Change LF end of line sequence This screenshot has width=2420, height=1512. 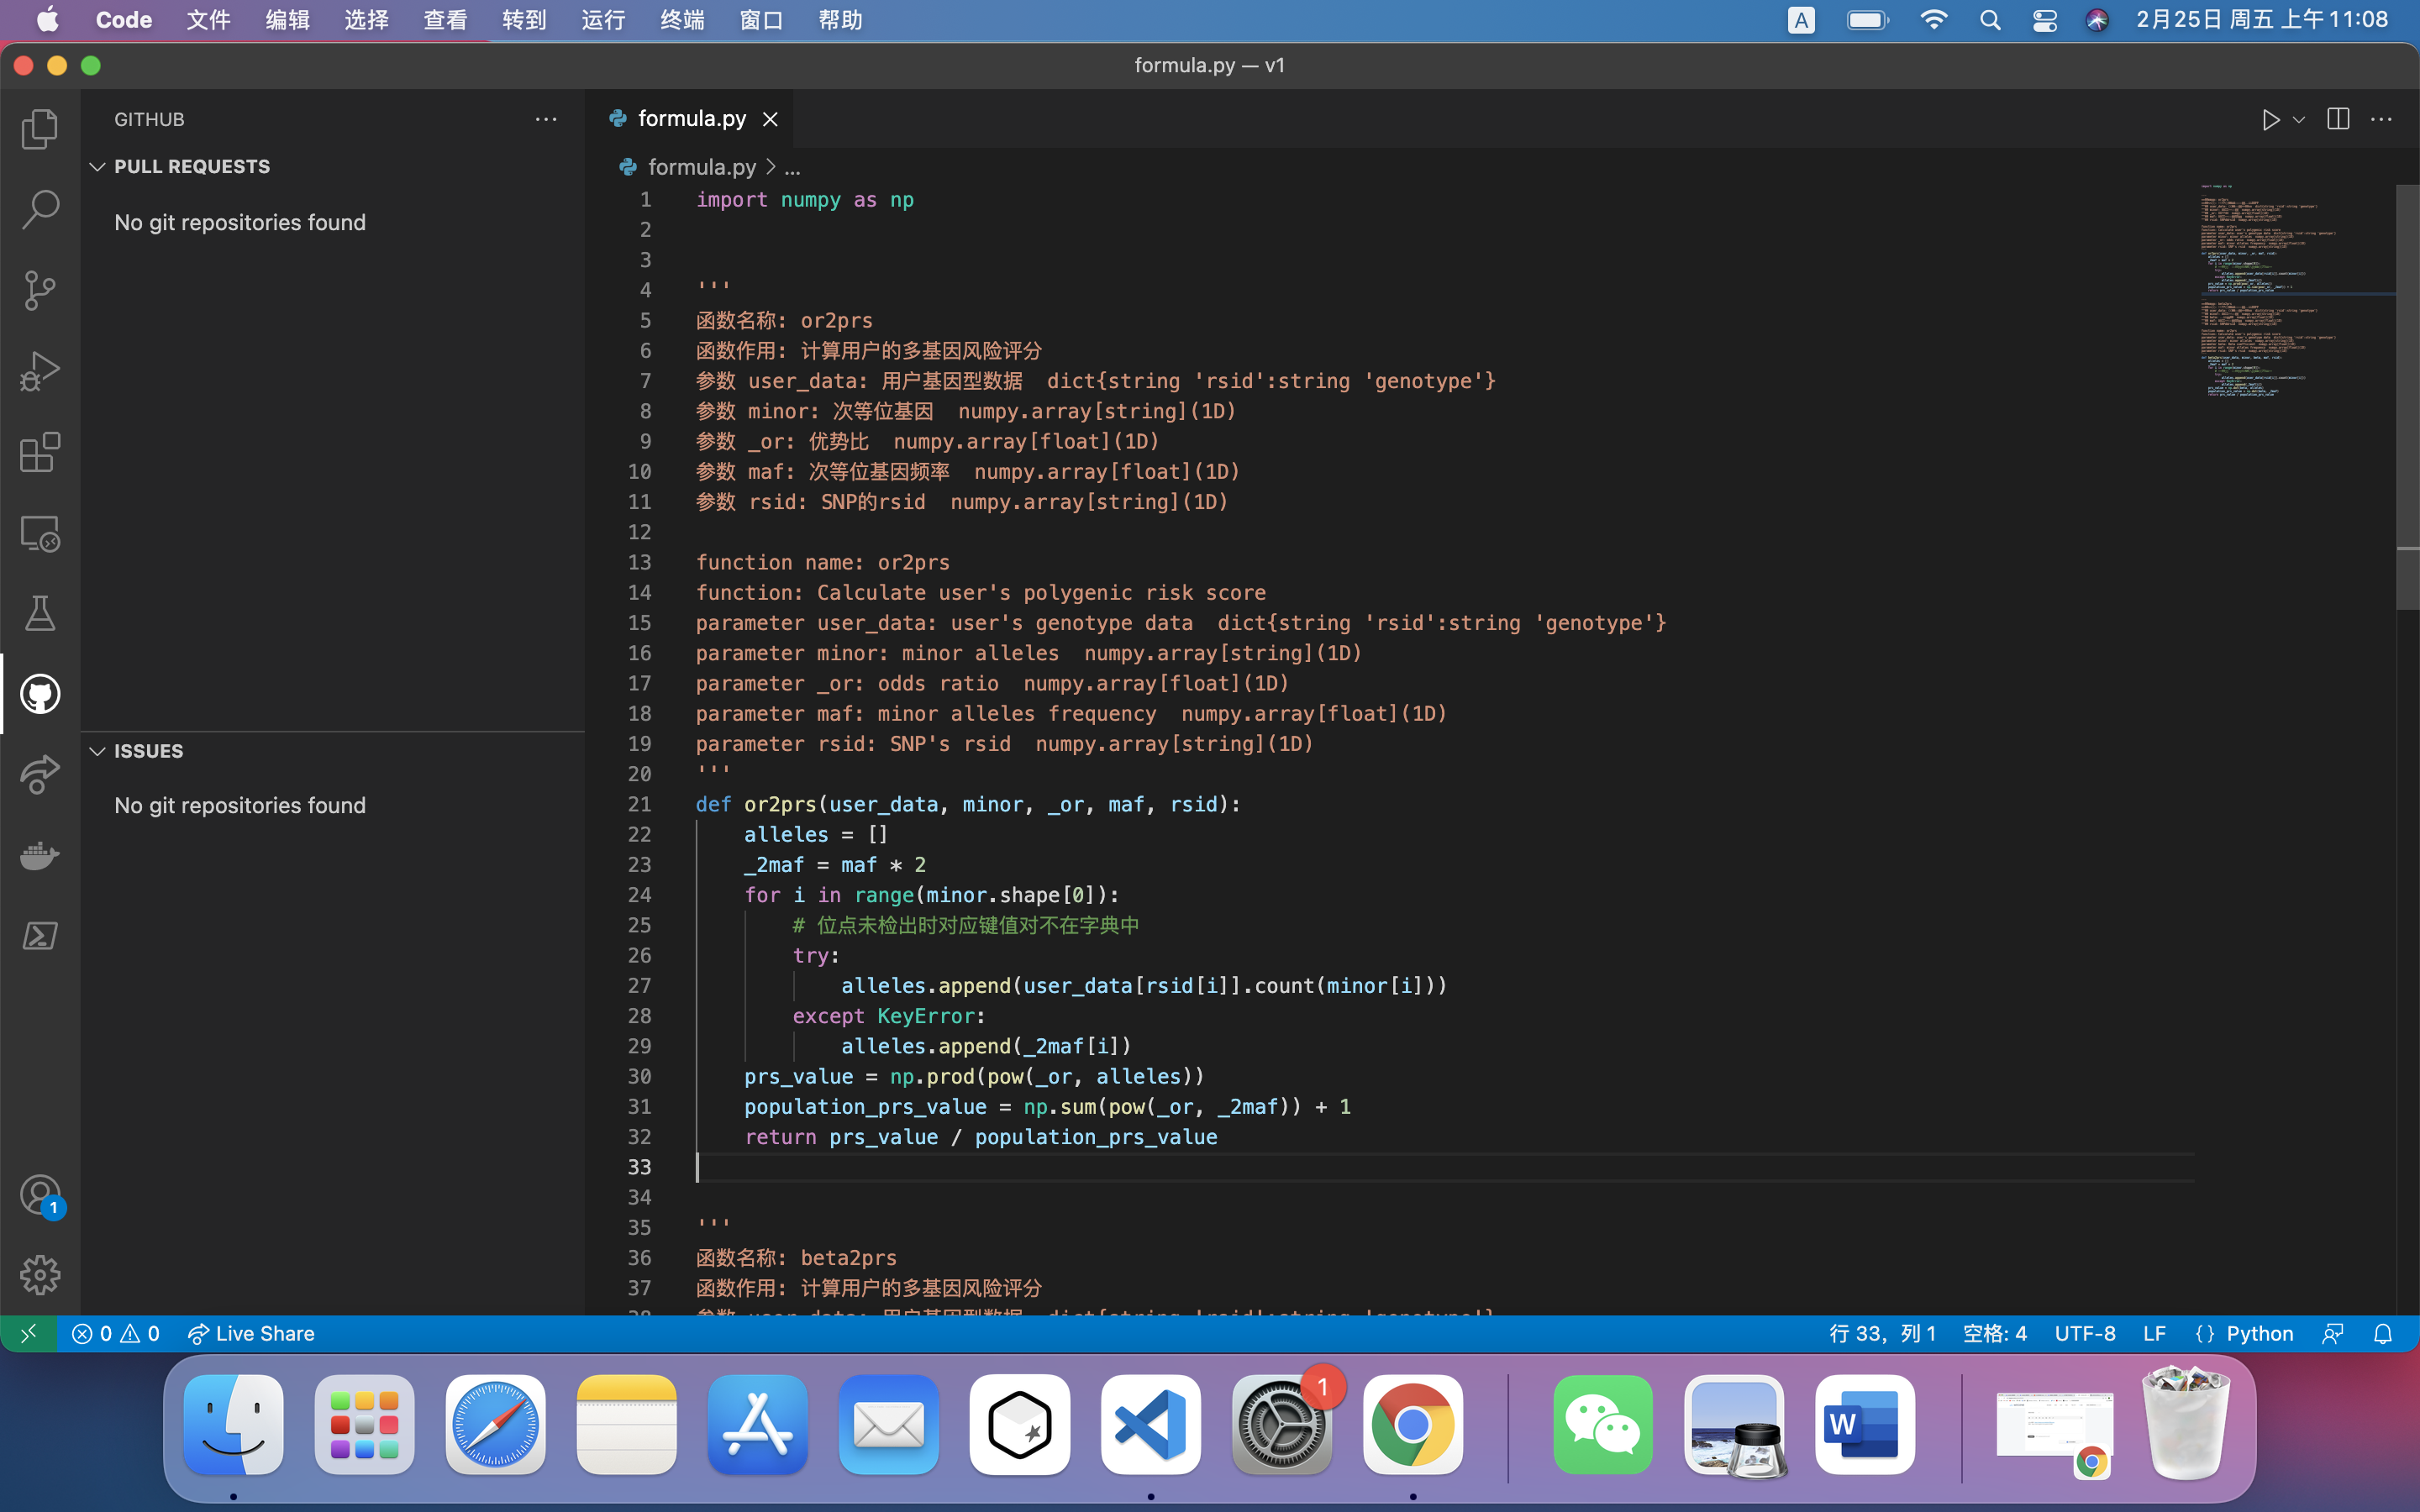(x=2154, y=1333)
